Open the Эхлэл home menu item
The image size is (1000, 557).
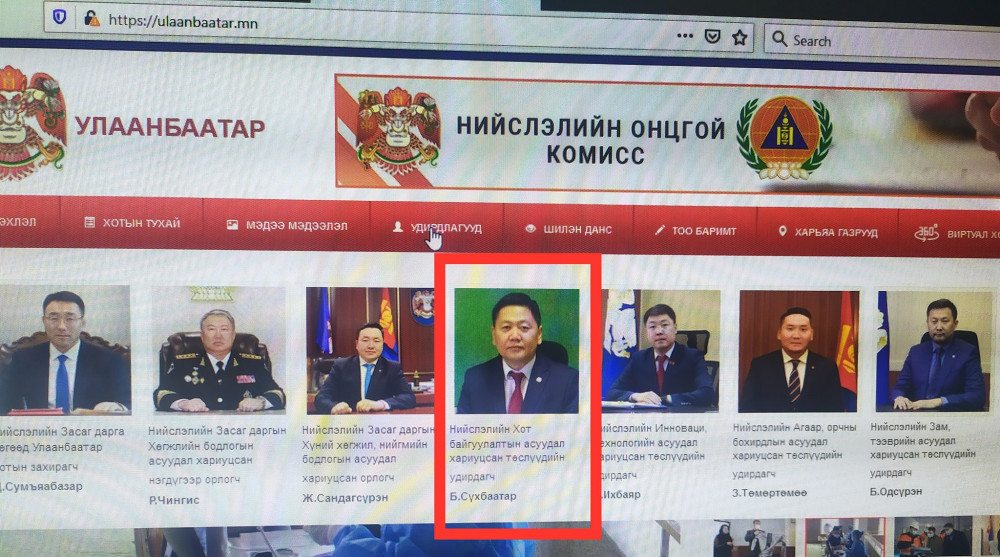click(18, 222)
